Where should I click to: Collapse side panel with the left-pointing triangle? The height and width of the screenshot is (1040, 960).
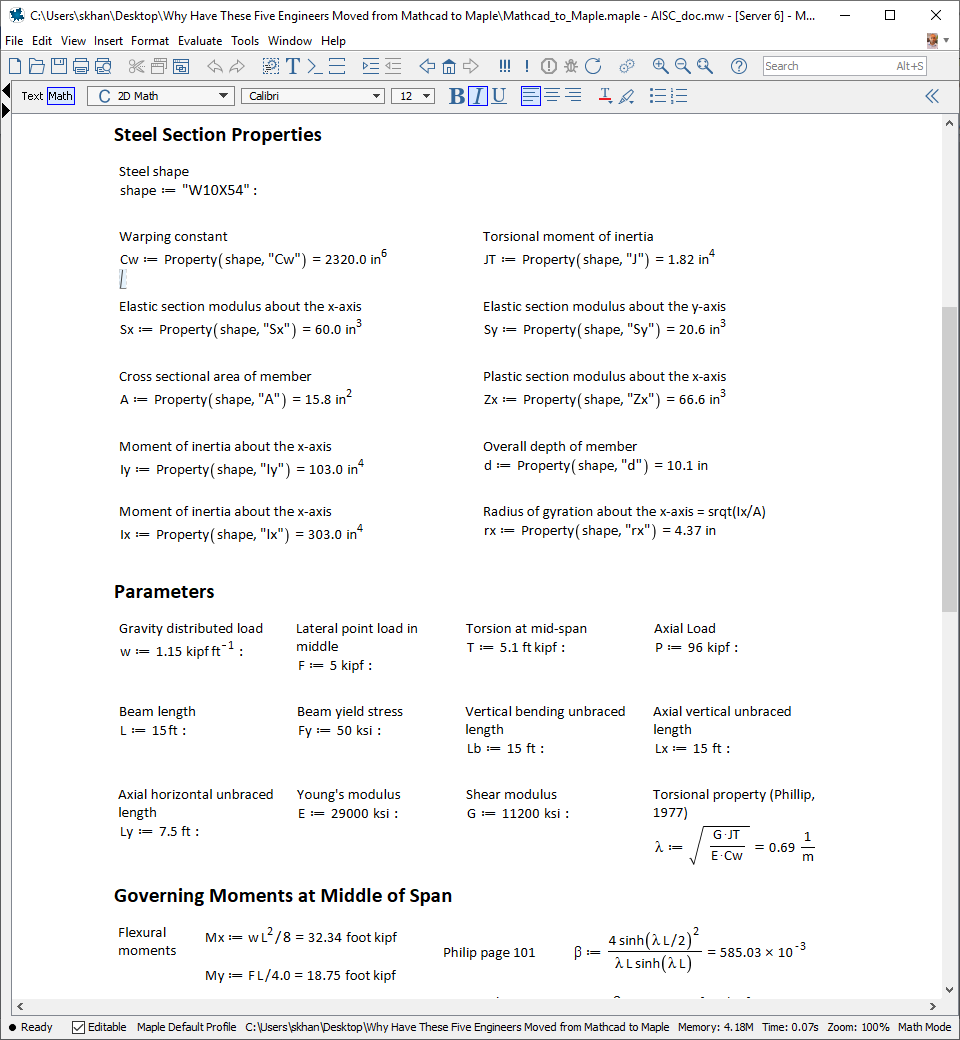coord(6,90)
